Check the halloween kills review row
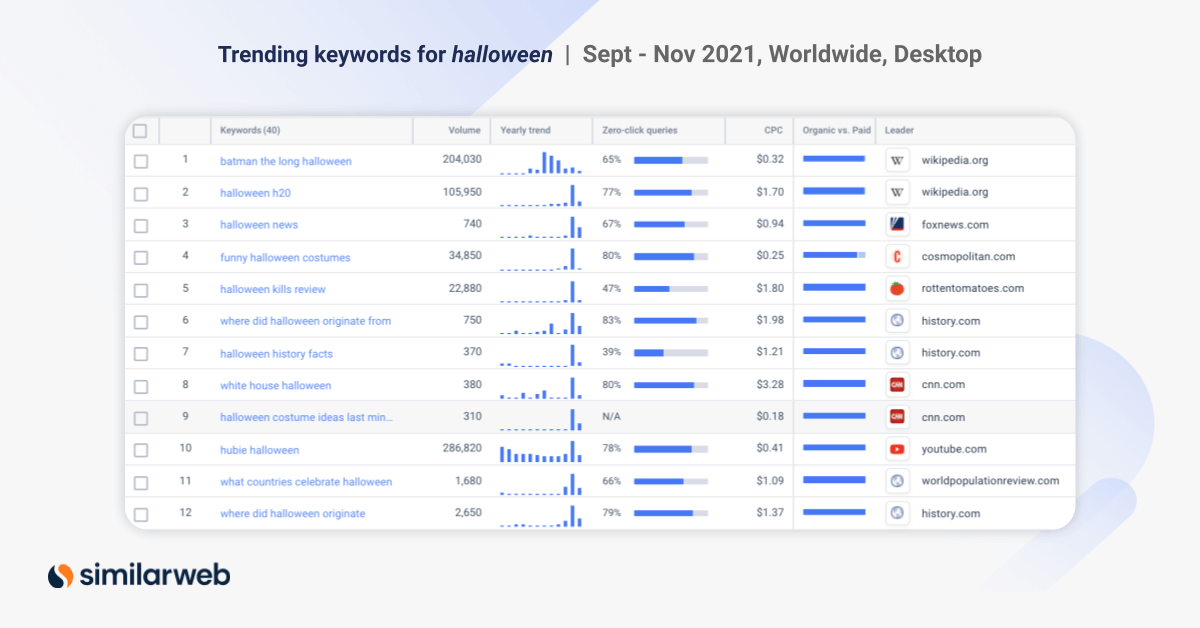This screenshot has height=628, width=1200. [x=140, y=289]
